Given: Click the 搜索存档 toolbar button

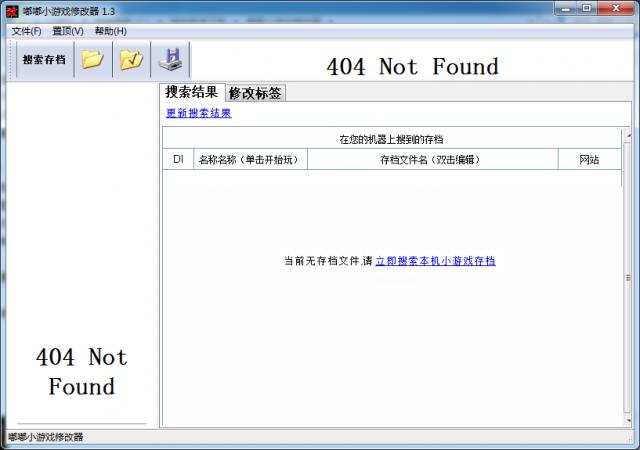Looking at the screenshot, I should (x=45, y=60).
